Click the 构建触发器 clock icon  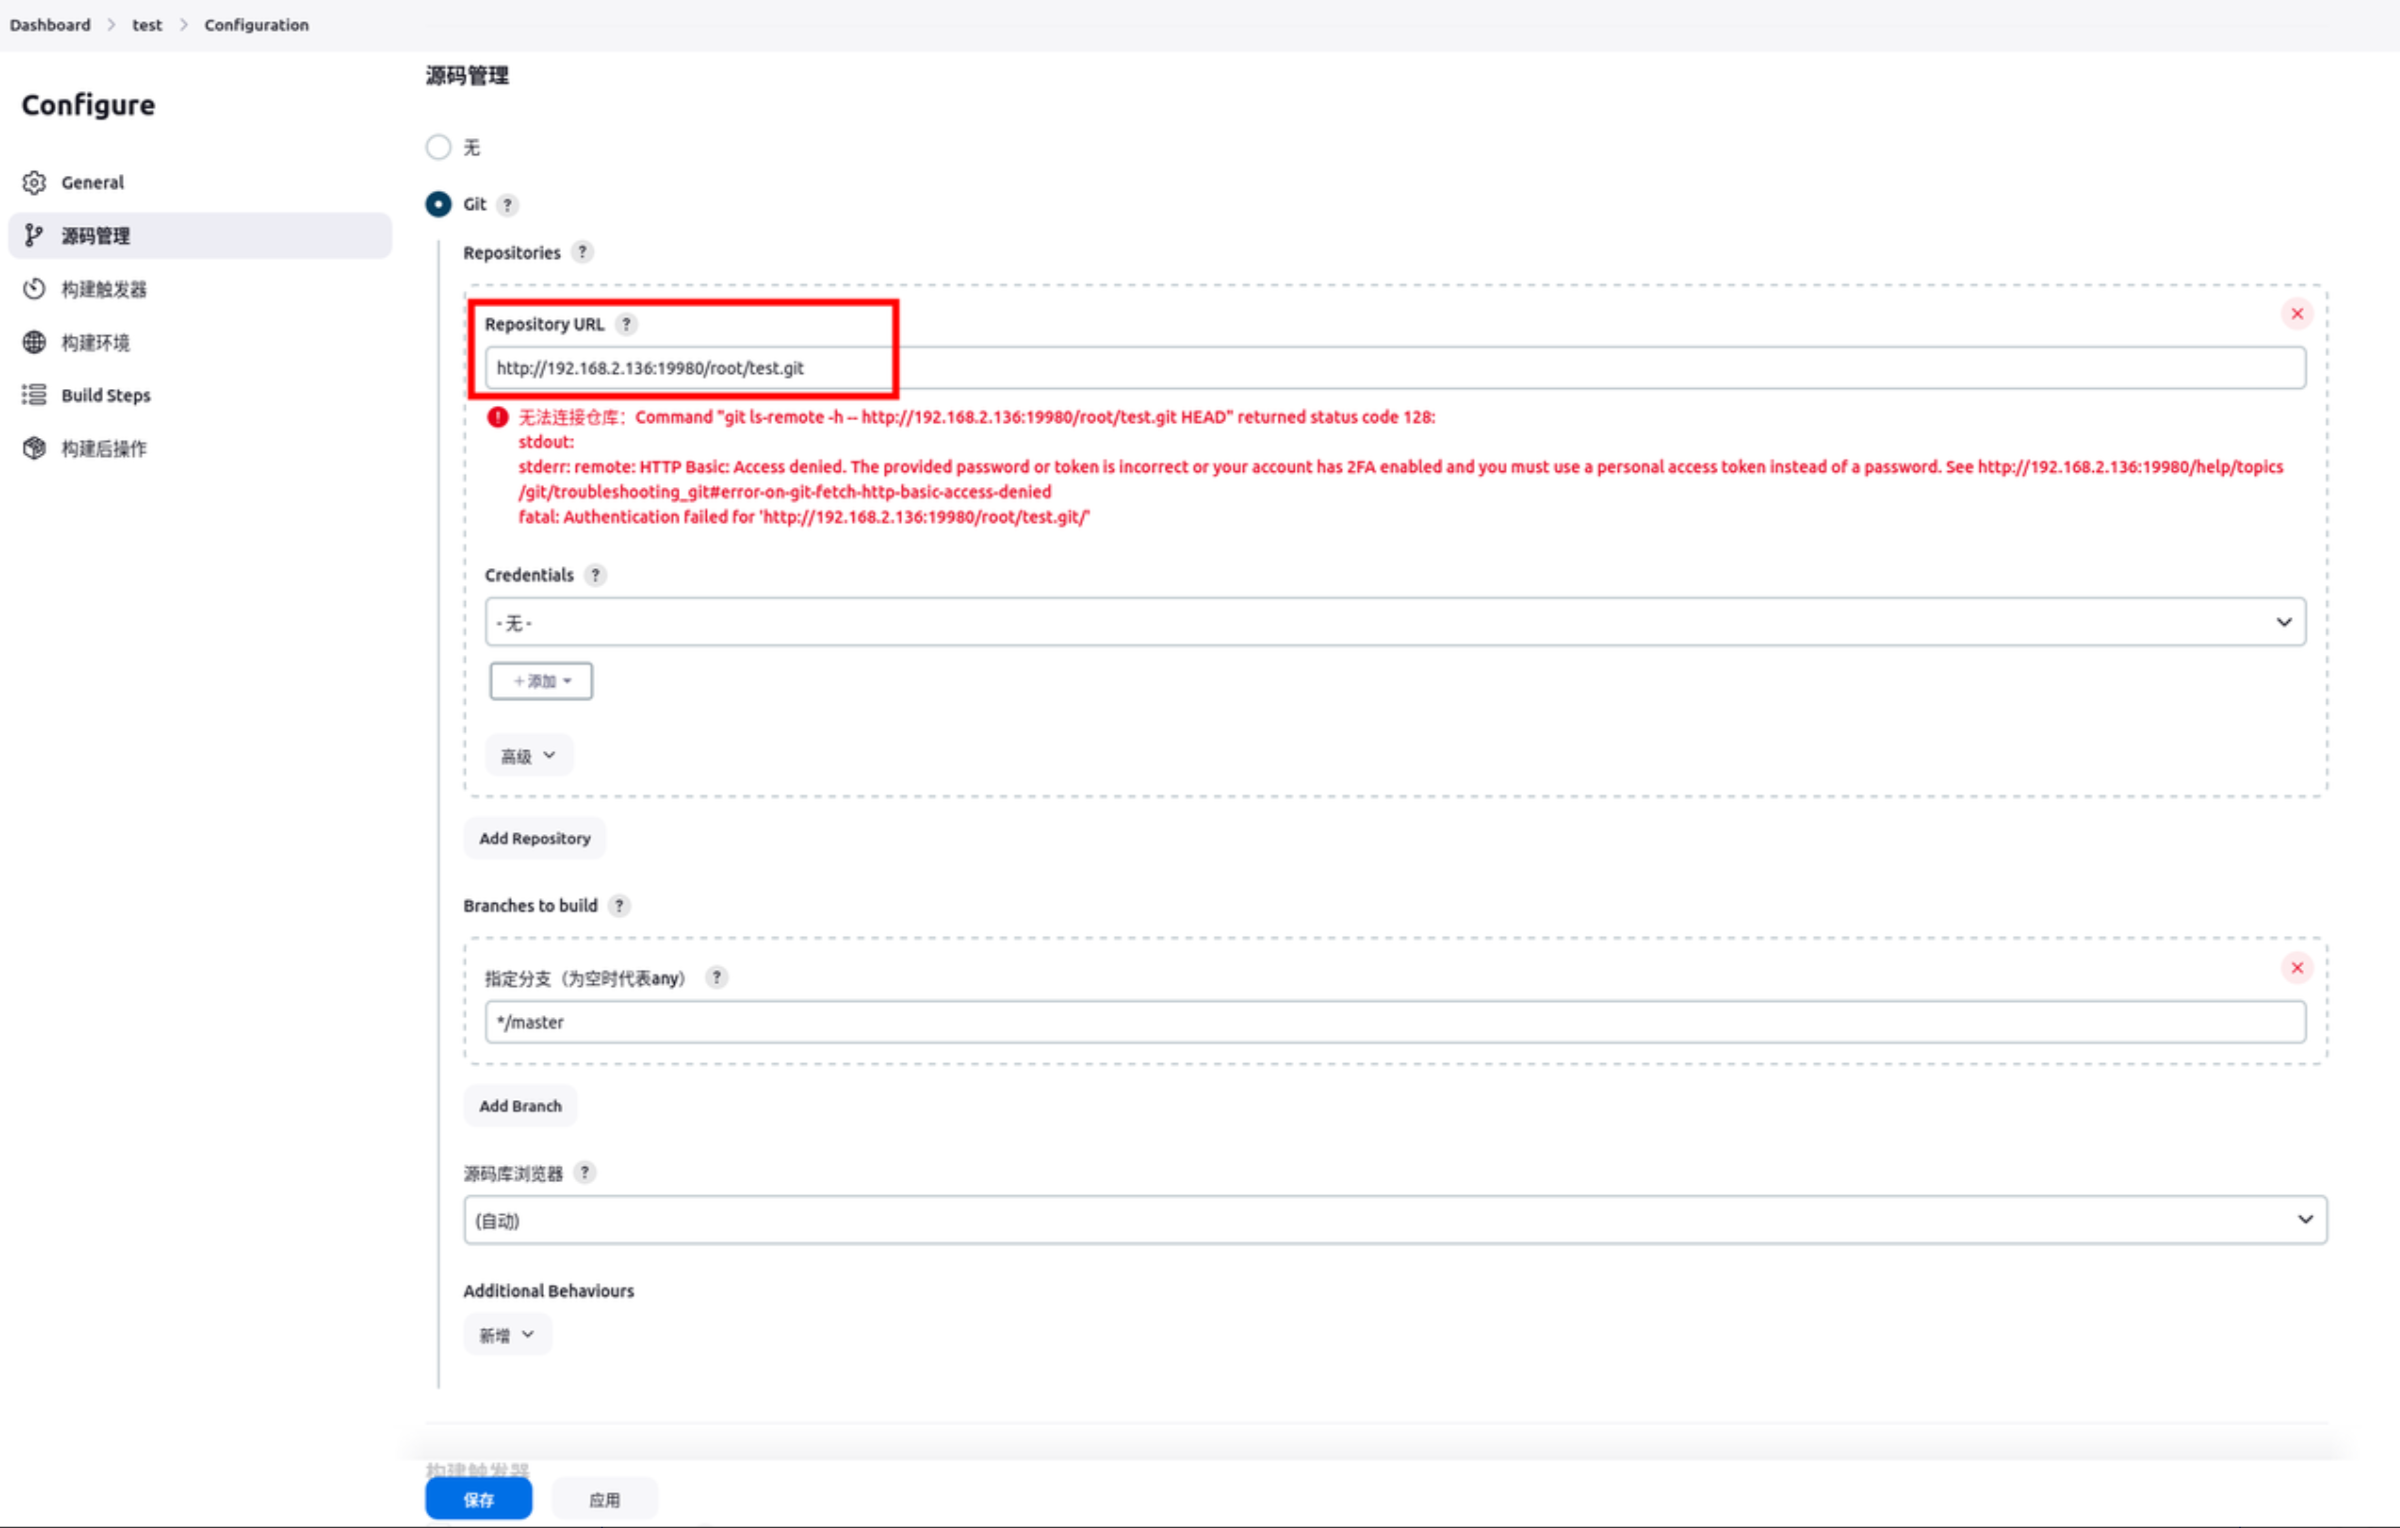click(x=34, y=289)
